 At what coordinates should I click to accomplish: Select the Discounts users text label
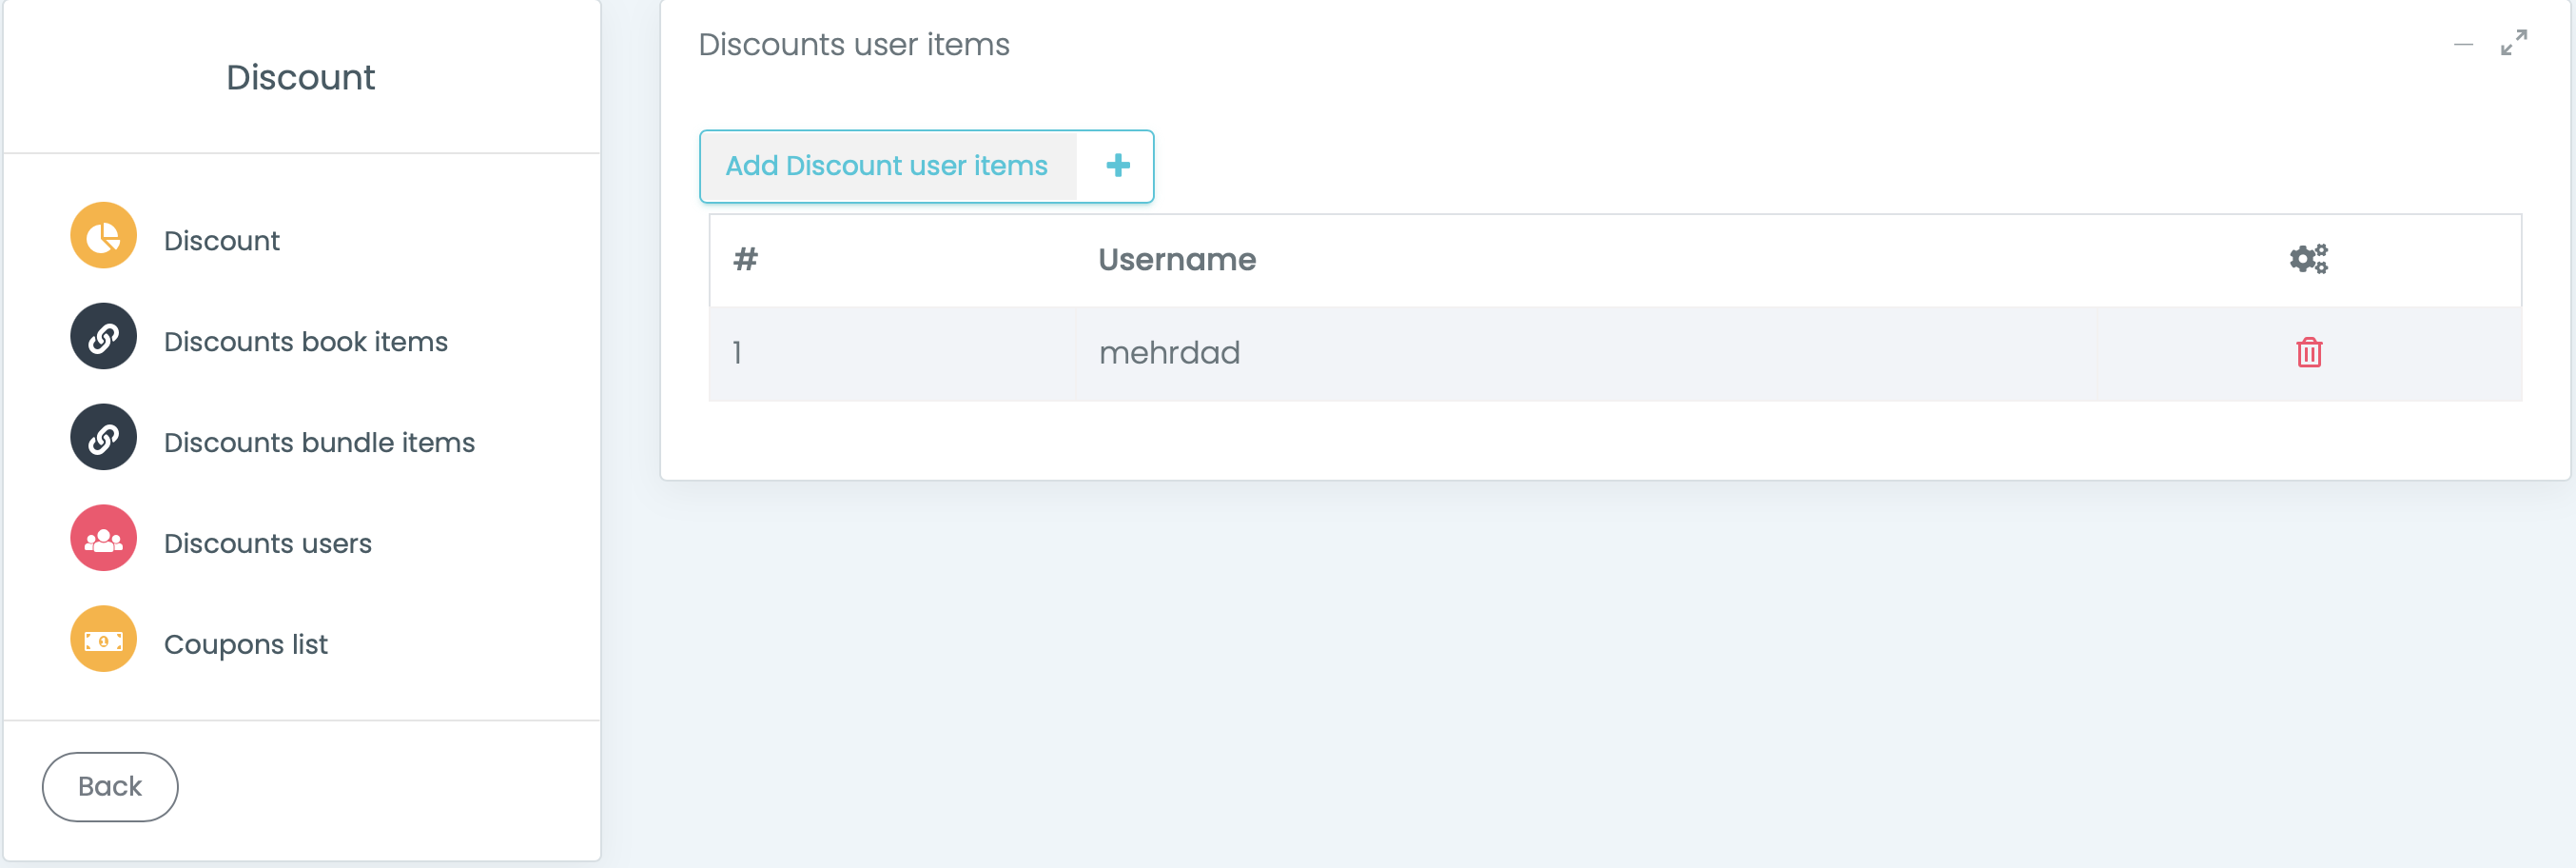tap(267, 544)
